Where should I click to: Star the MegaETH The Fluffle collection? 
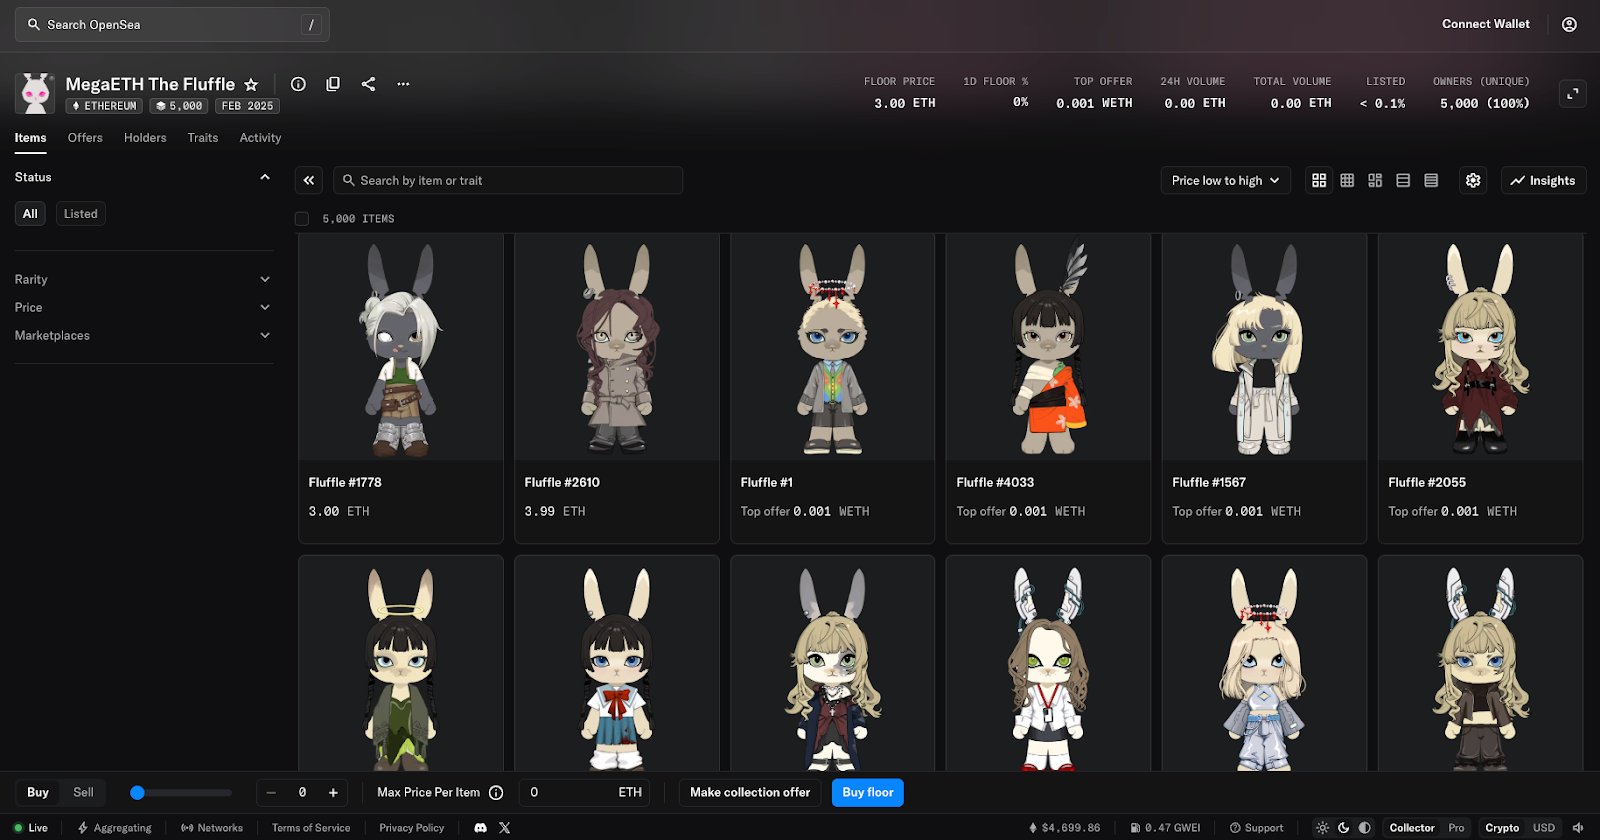point(251,85)
